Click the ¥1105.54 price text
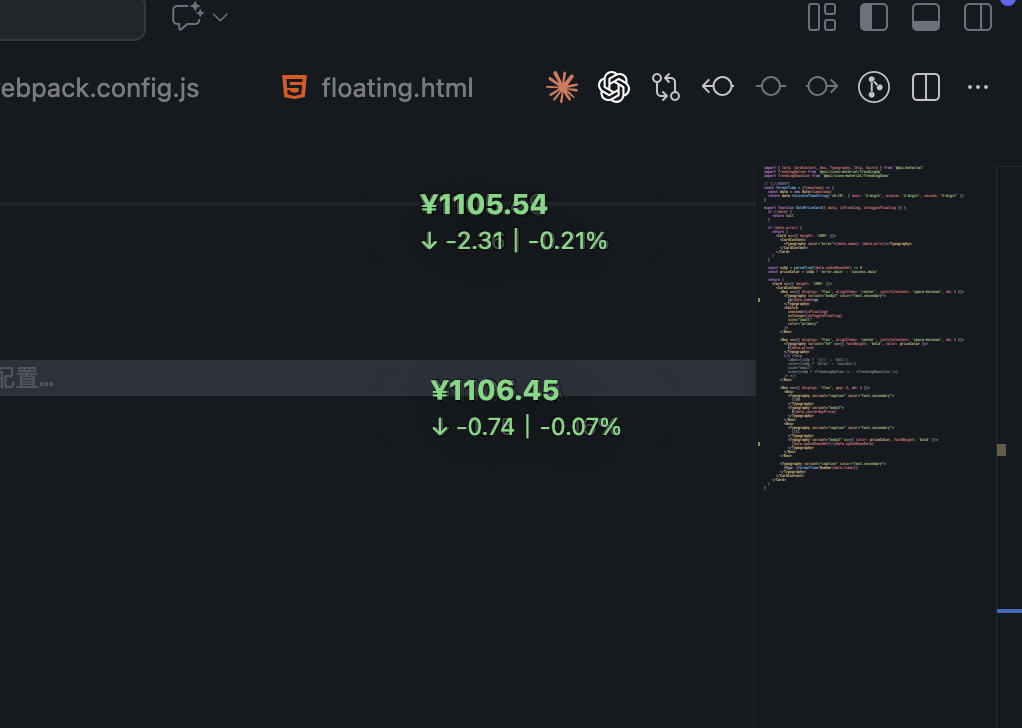Screen dimensions: 1022x728 coord(484,205)
